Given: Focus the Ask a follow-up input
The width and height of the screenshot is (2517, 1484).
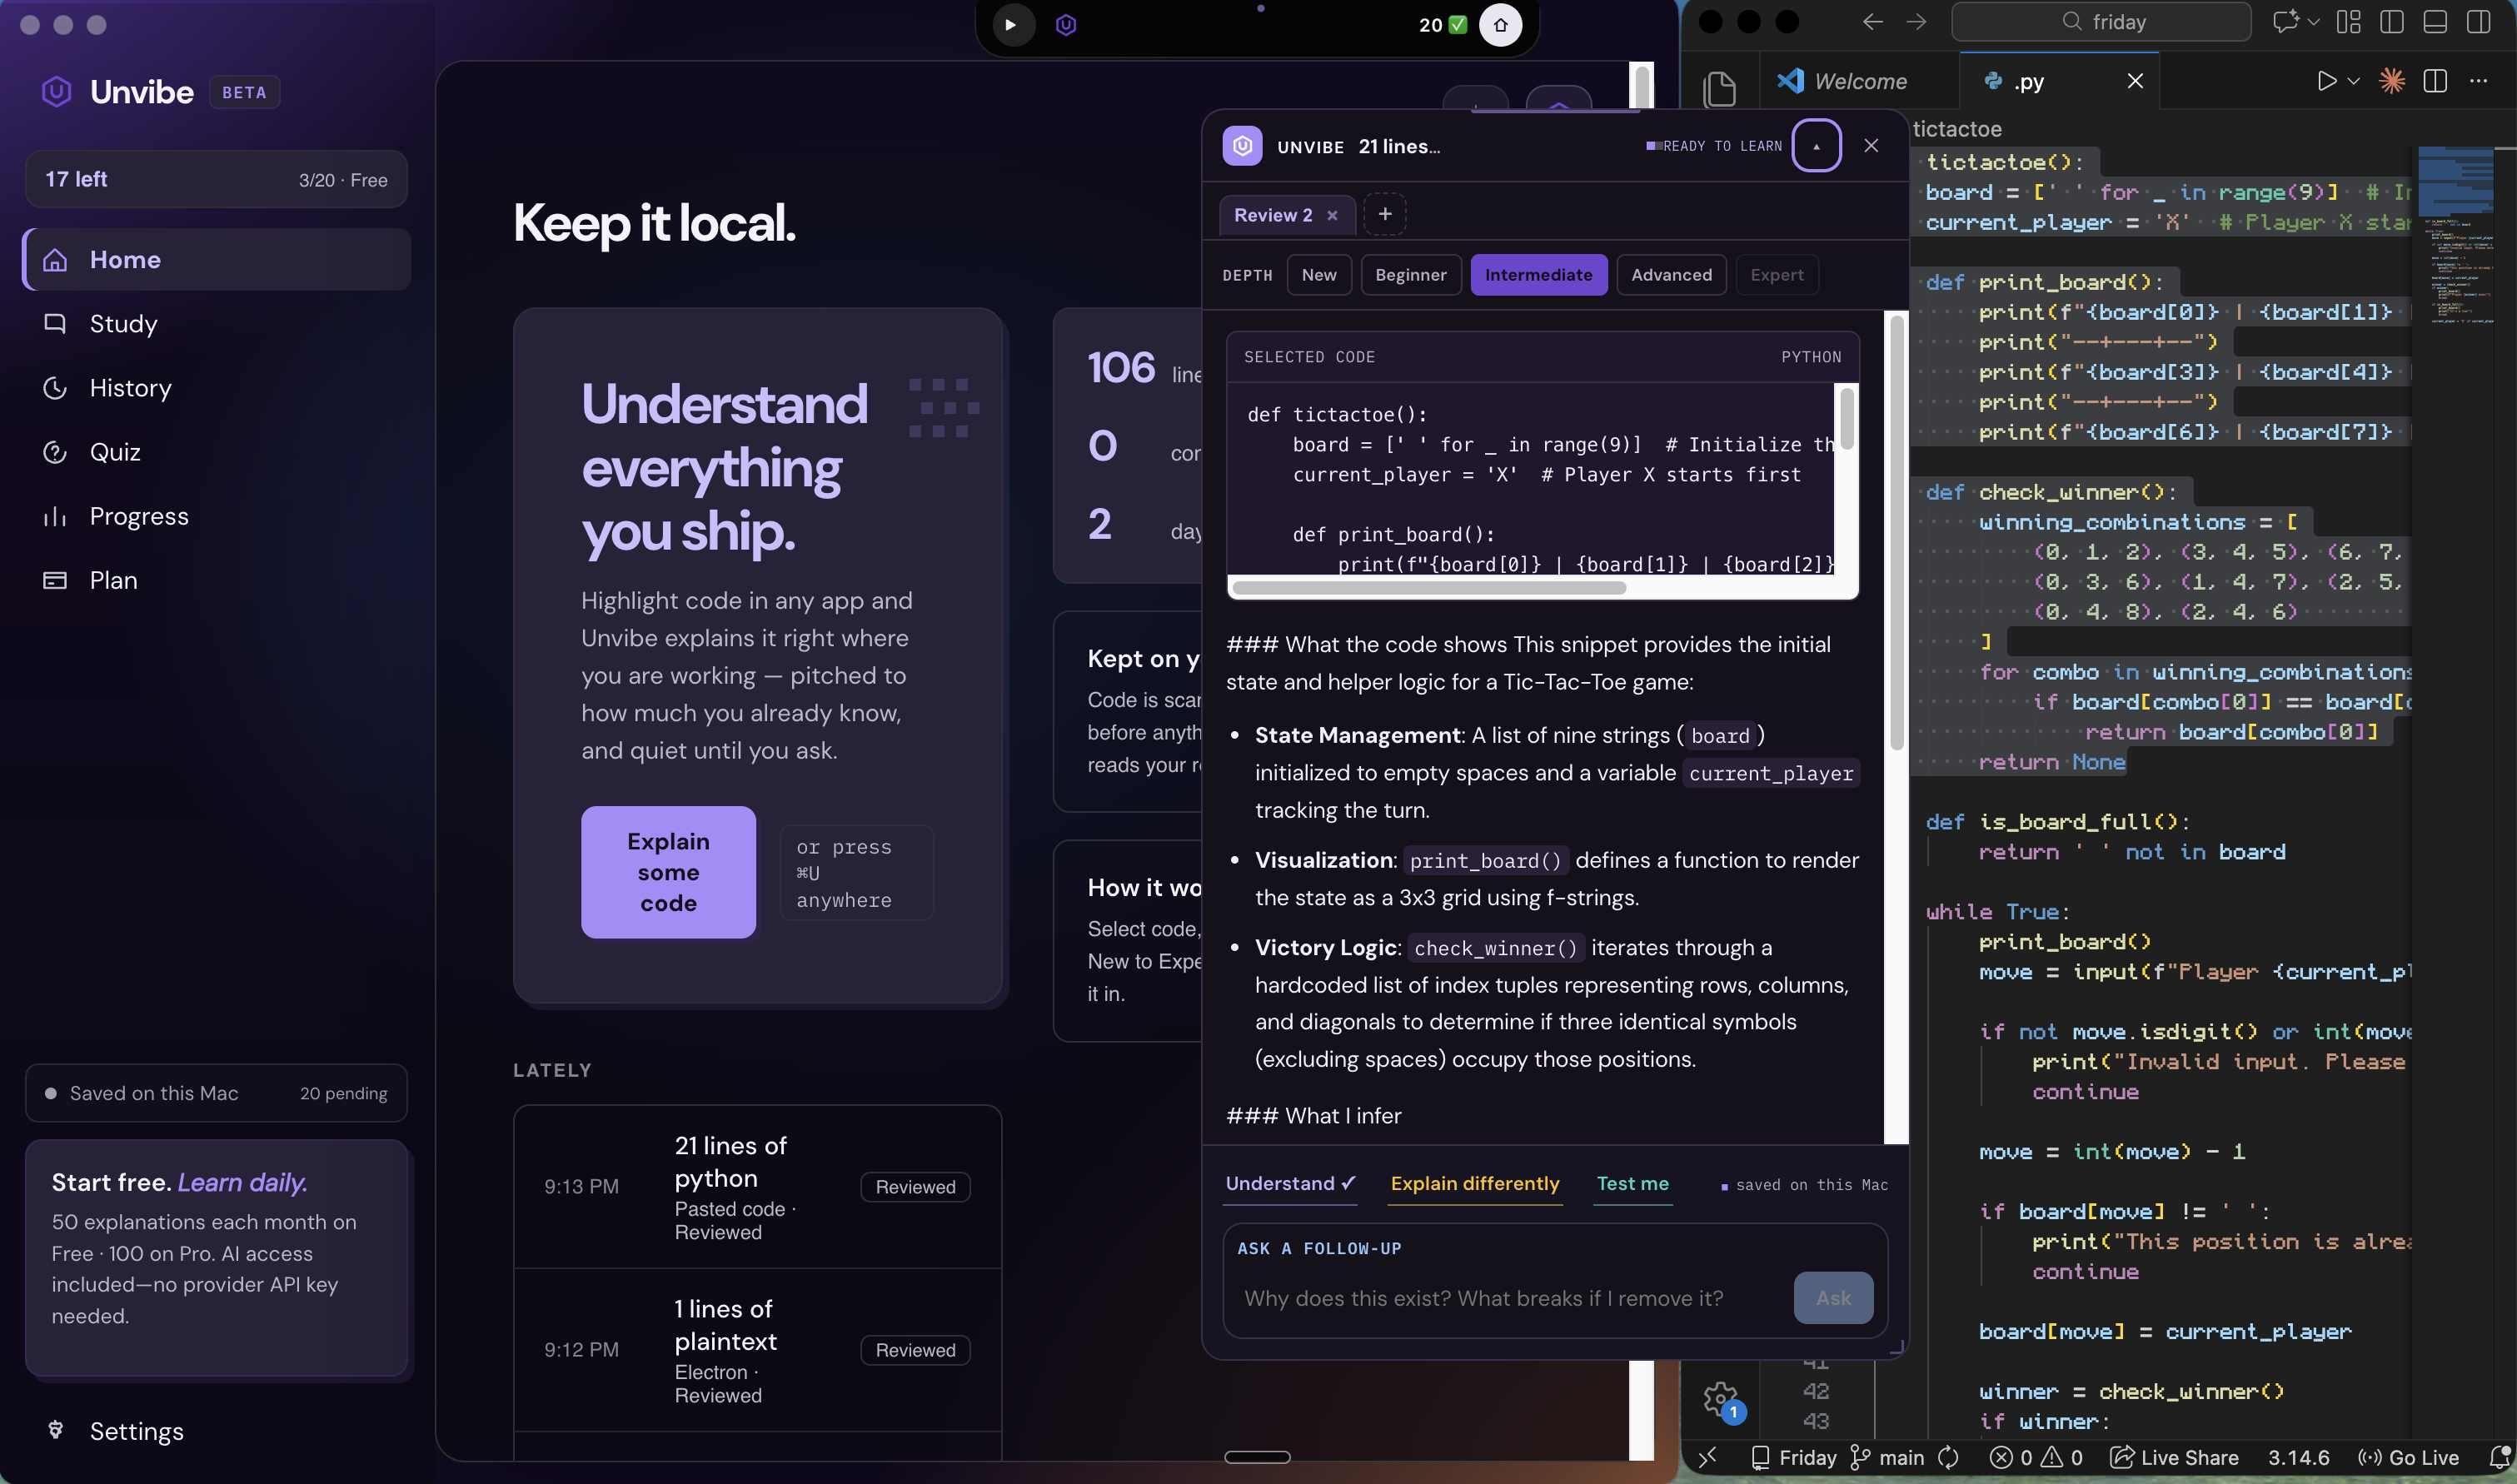Looking at the screenshot, I should [x=1508, y=1299].
